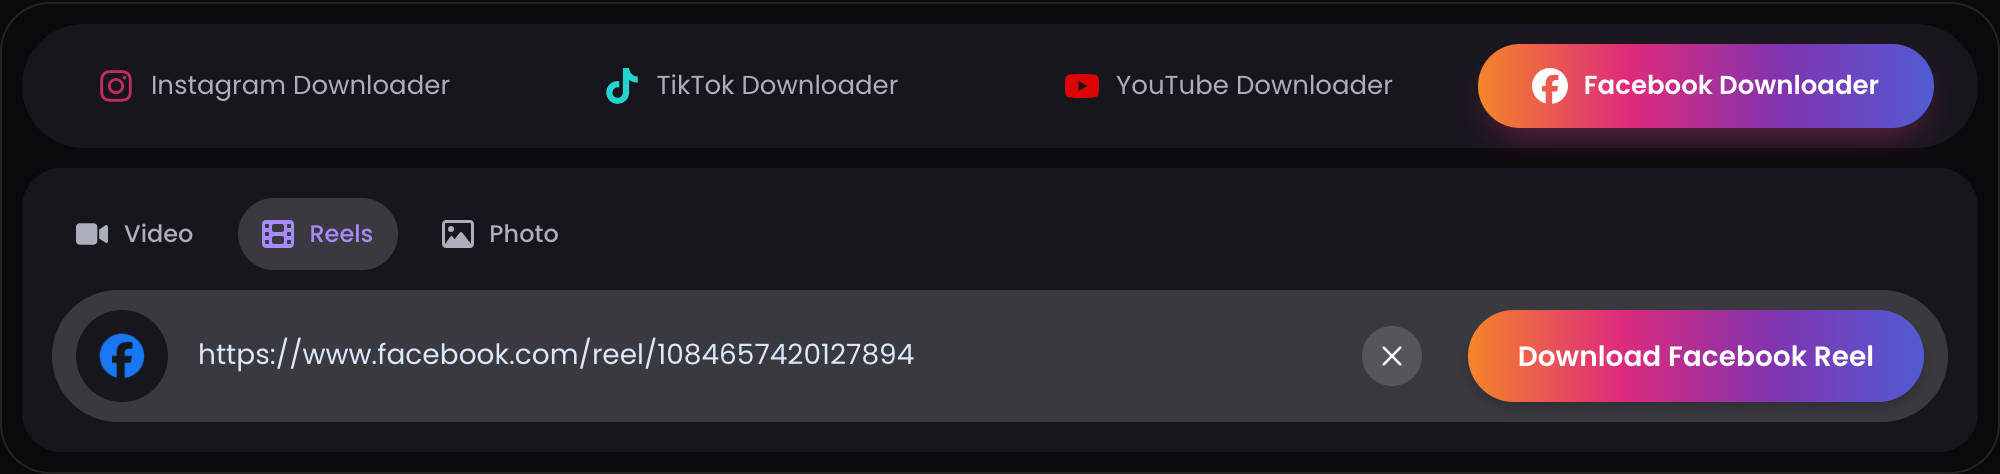Click the video camera icon

[x=92, y=234]
